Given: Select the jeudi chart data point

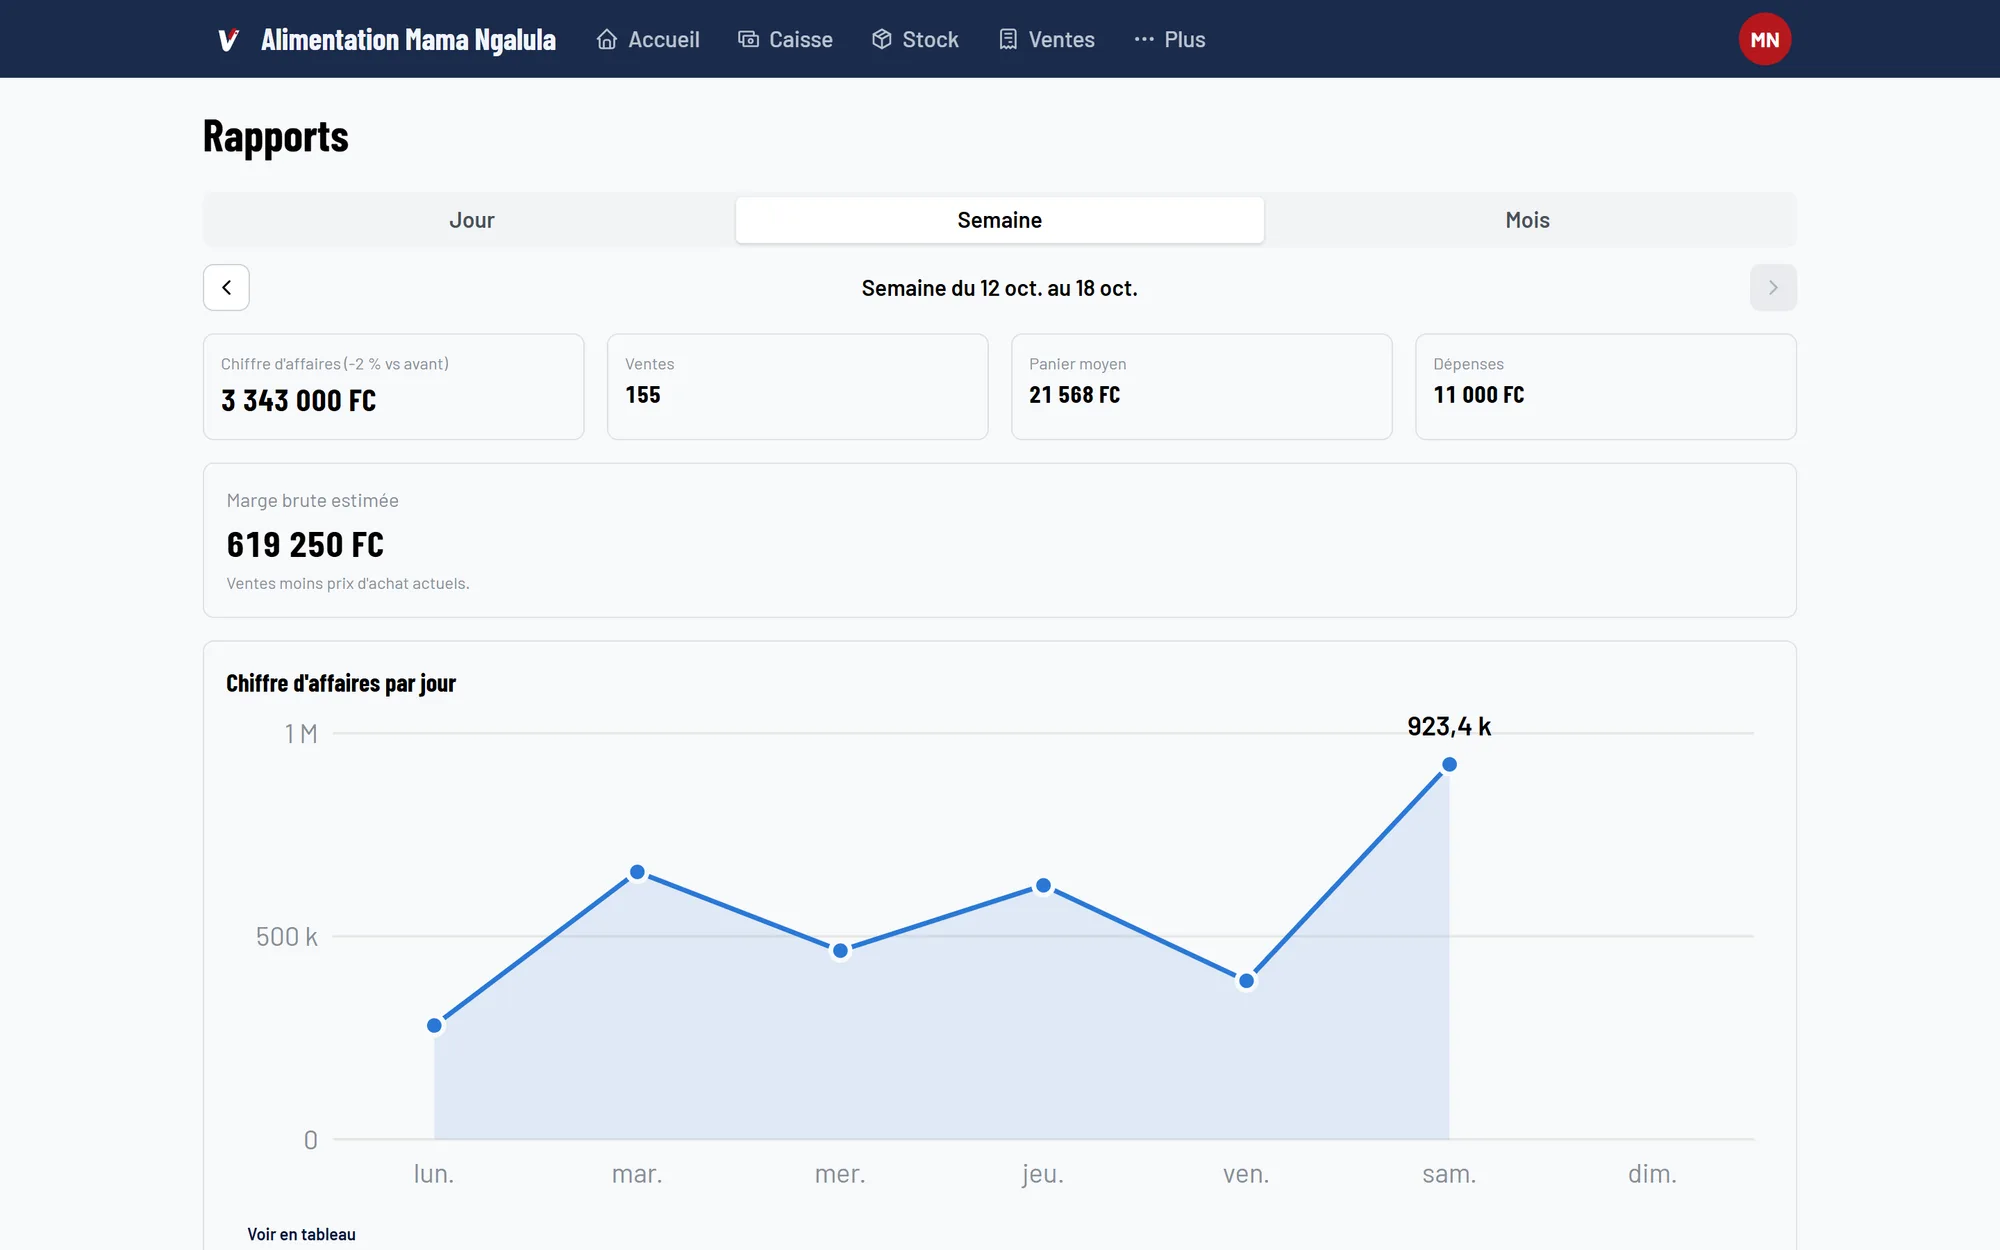Looking at the screenshot, I should (1043, 886).
